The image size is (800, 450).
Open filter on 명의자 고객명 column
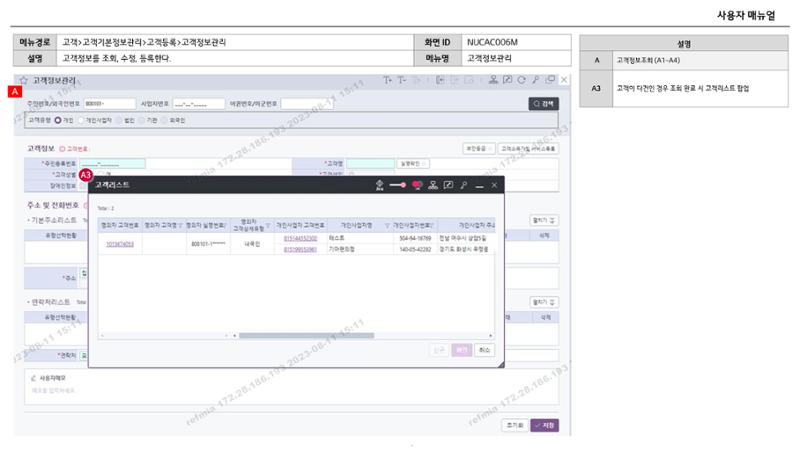point(181,225)
